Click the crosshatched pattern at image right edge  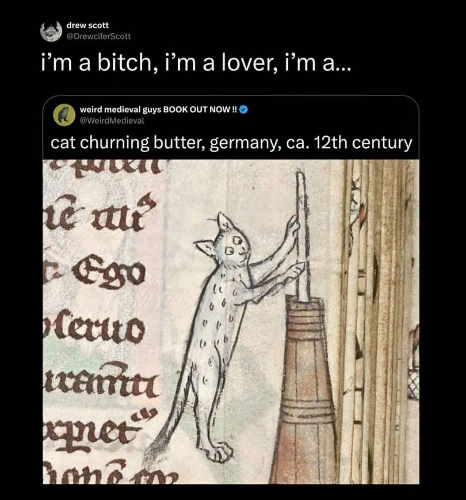click(413, 383)
